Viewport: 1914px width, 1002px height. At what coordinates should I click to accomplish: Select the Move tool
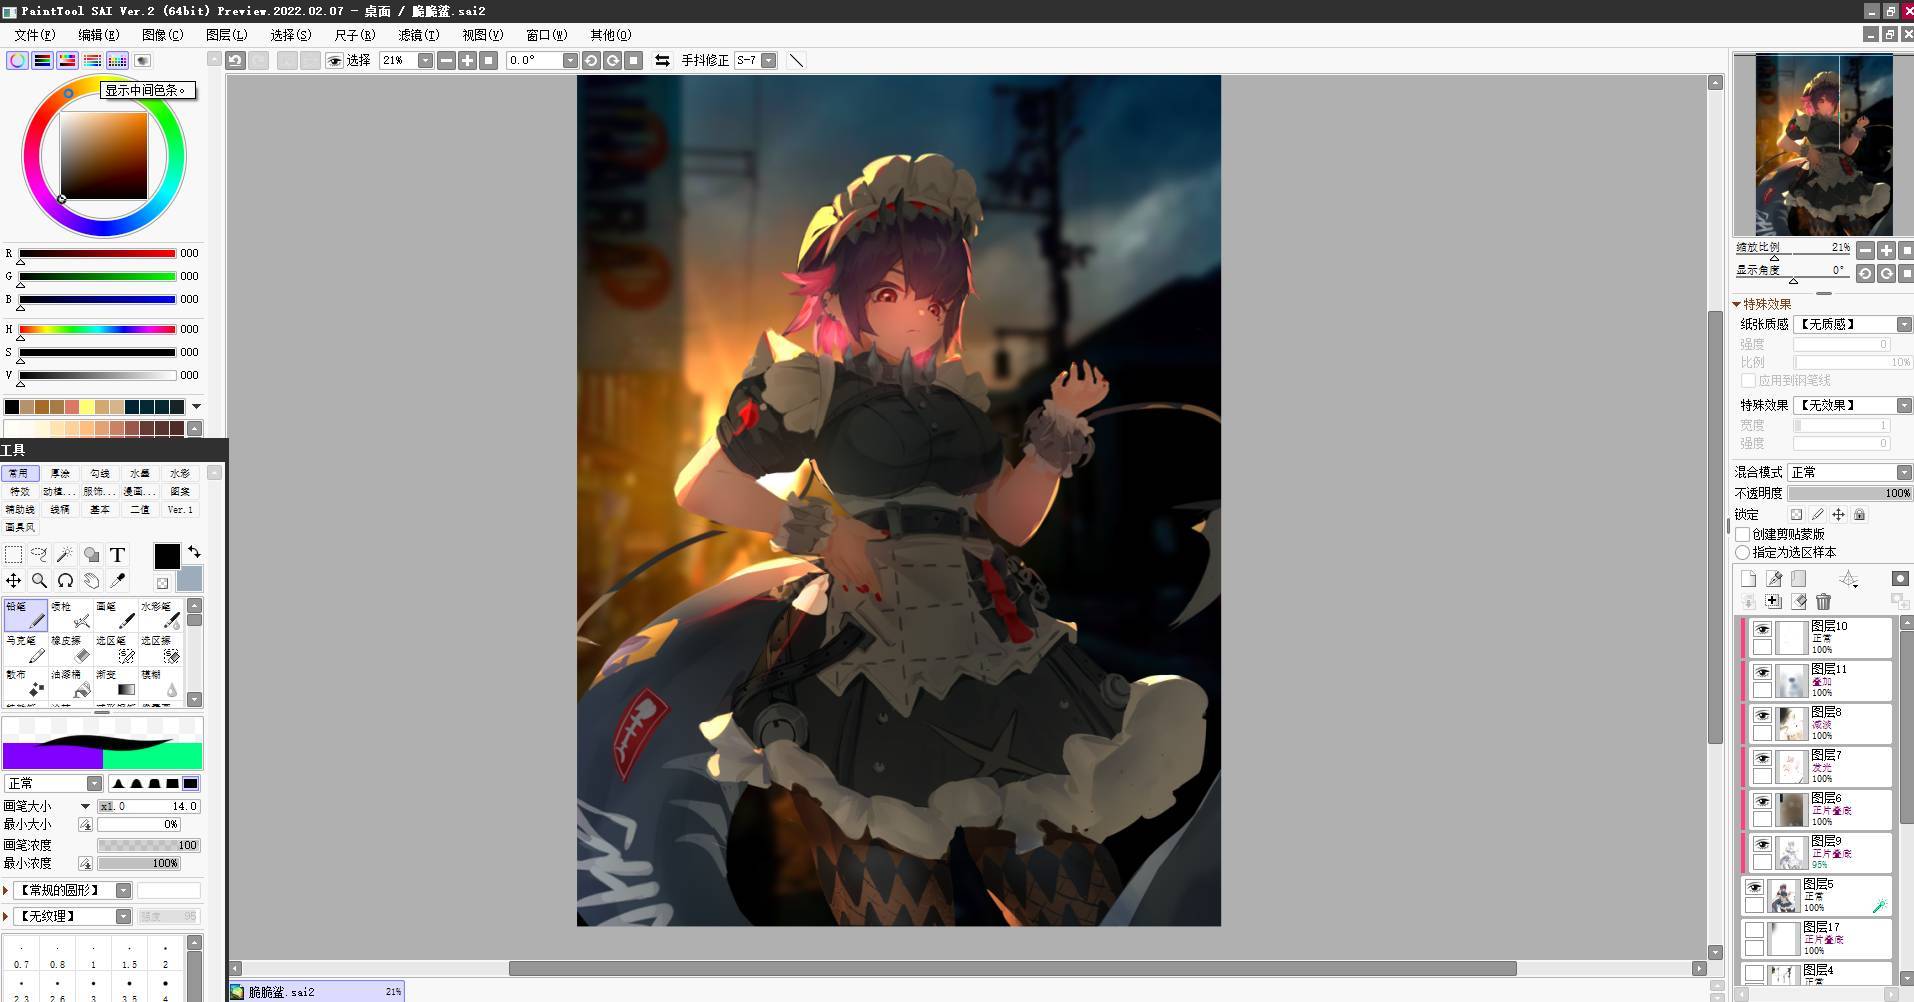tap(13, 580)
